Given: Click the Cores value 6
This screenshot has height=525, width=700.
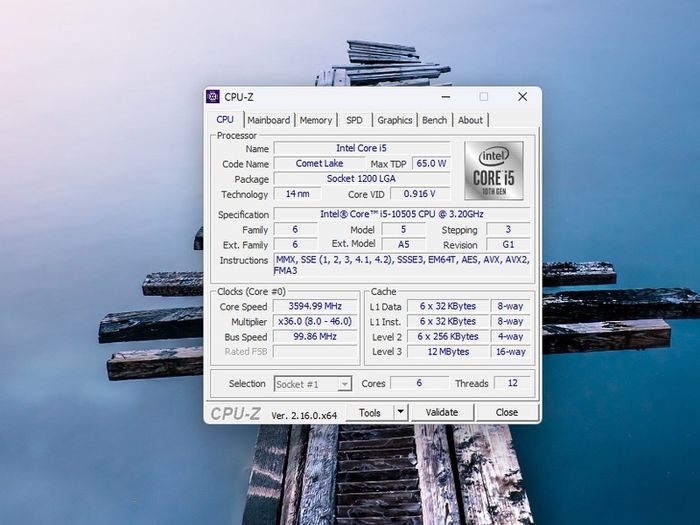Looking at the screenshot, I should (419, 383).
